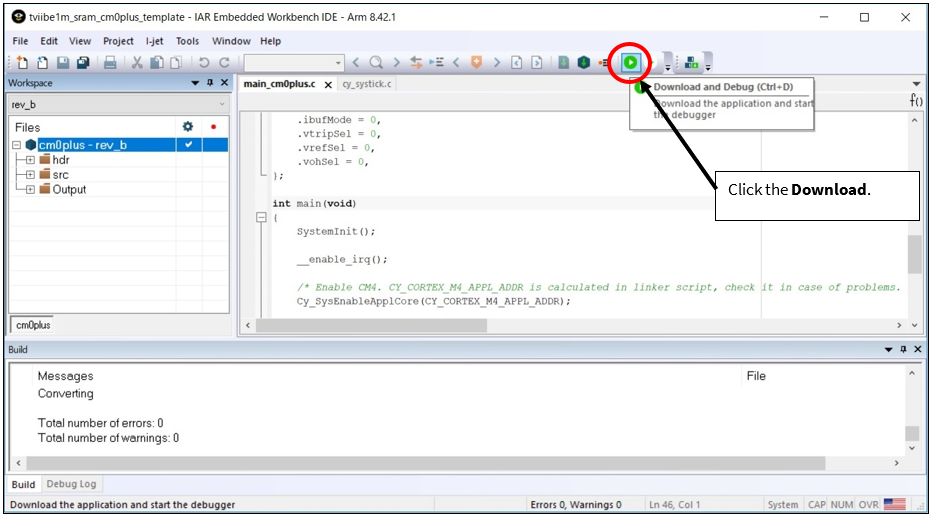
Task: Open the Workspace panel menu arrow
Action: tap(195, 83)
